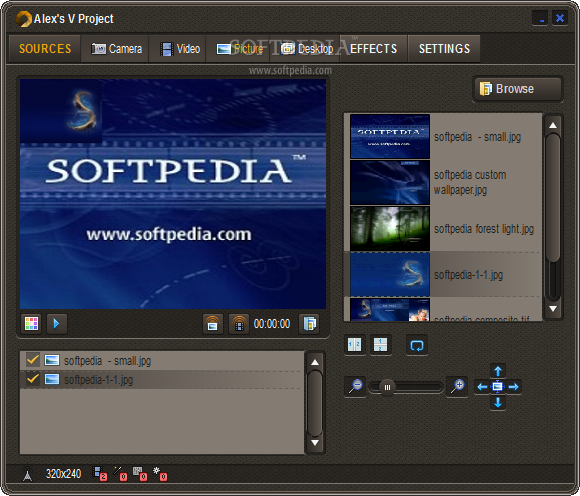580x496 pixels.
Task: Click the softpedia-1-1.jpg thumbnail in file browser
Action: (x=390, y=274)
